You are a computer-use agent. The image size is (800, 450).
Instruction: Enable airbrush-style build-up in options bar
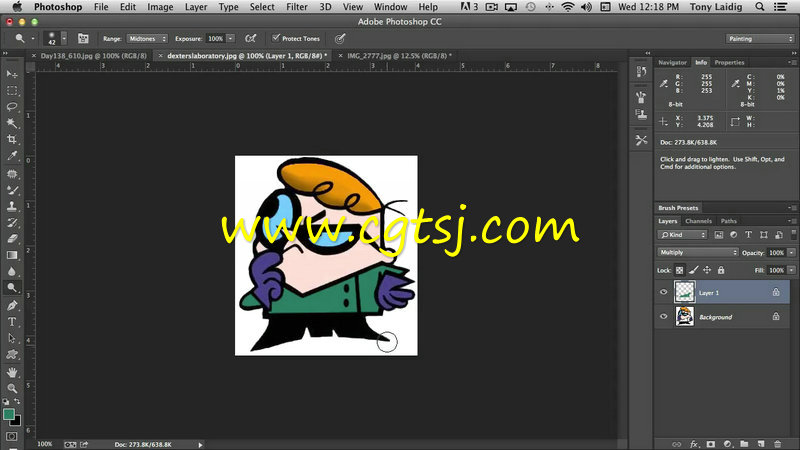coord(251,38)
